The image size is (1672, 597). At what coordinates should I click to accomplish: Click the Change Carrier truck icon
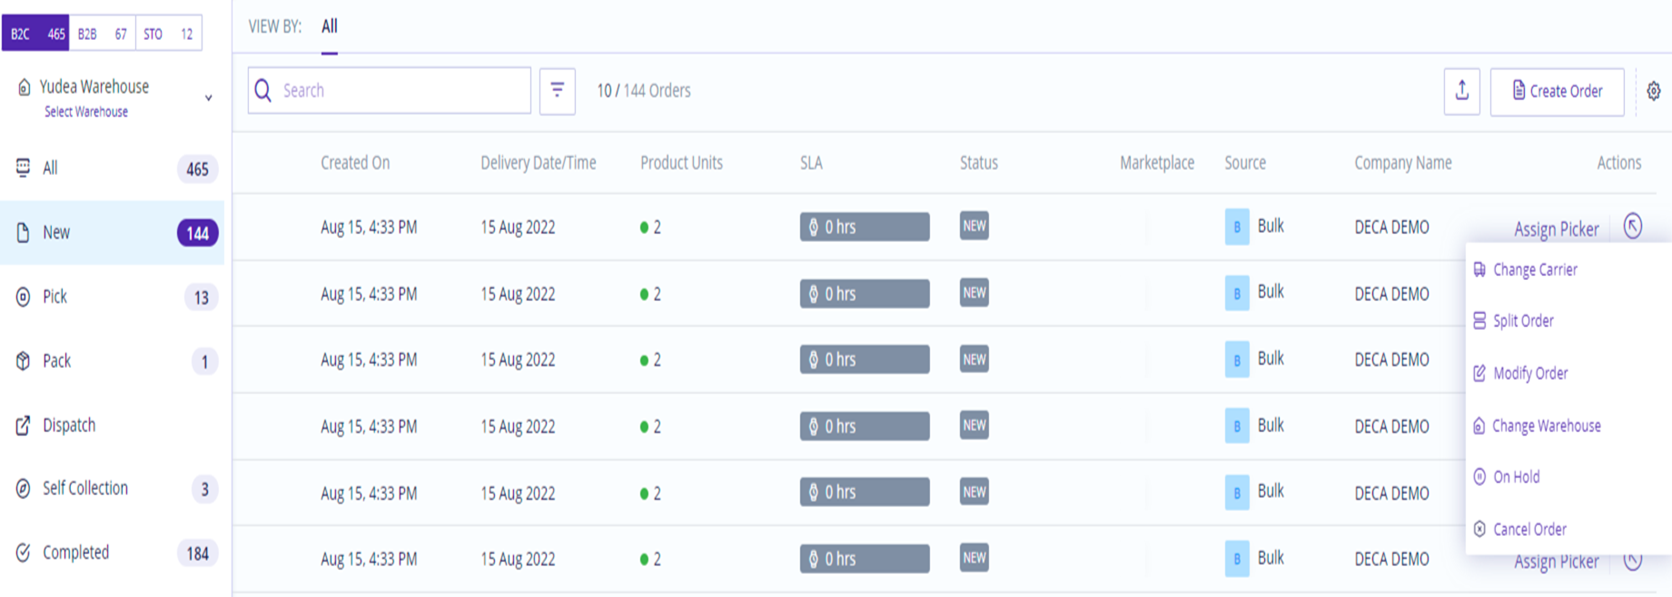coord(1479,270)
